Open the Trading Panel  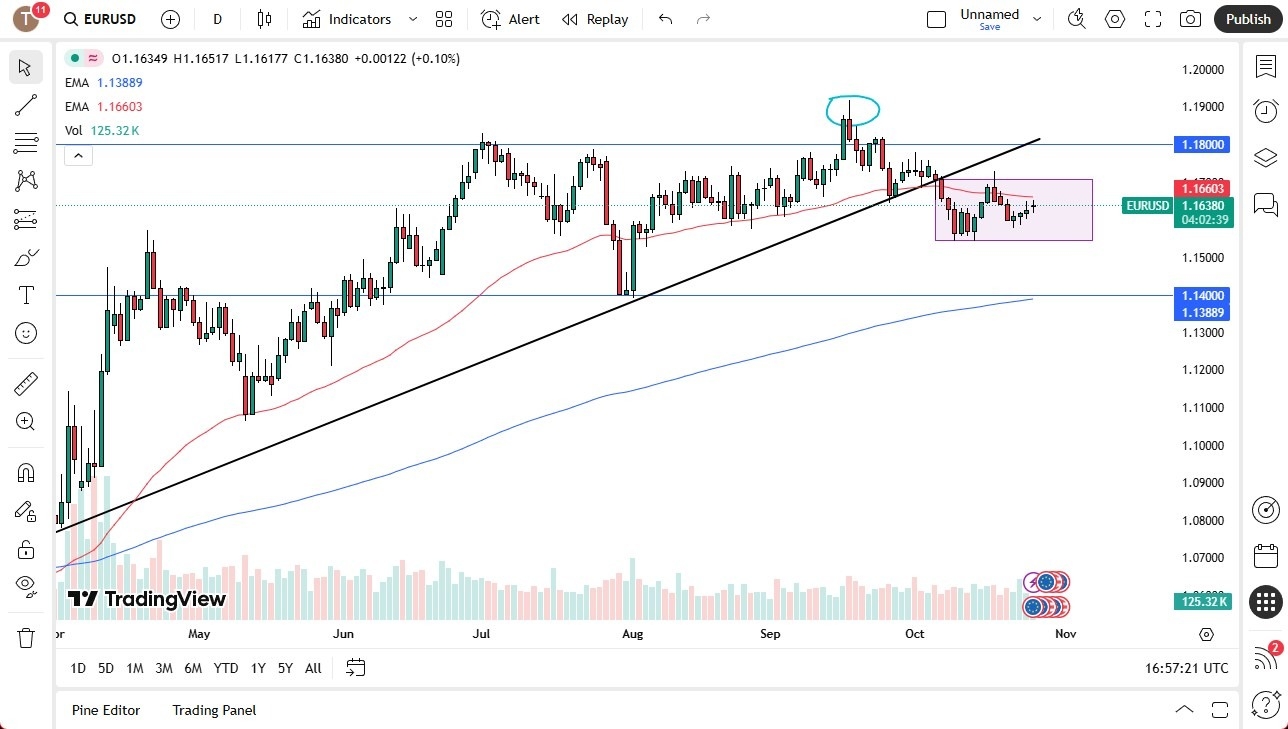tap(213, 710)
